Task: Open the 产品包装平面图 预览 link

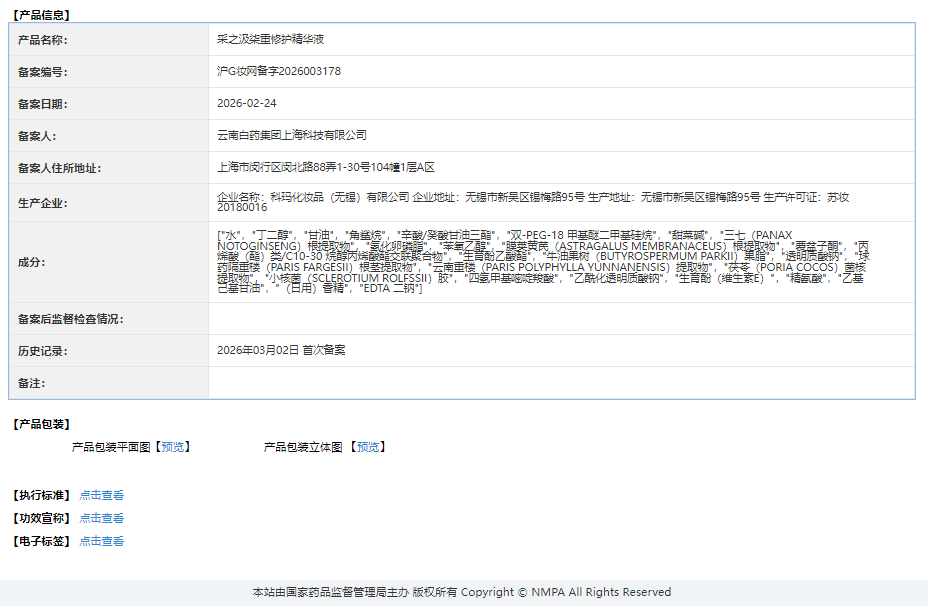Action: (173, 447)
